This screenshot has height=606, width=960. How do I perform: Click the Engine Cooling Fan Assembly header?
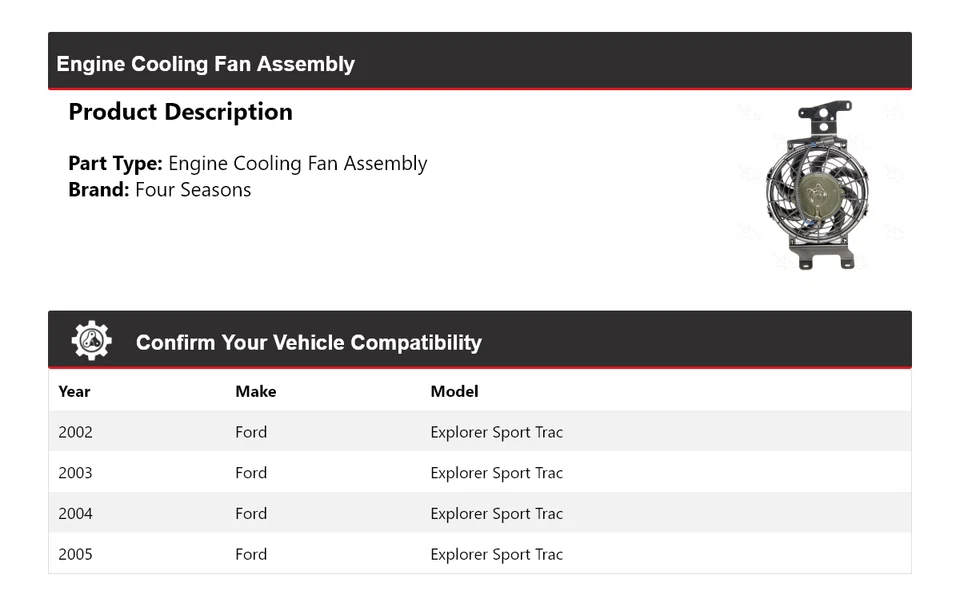point(206,64)
